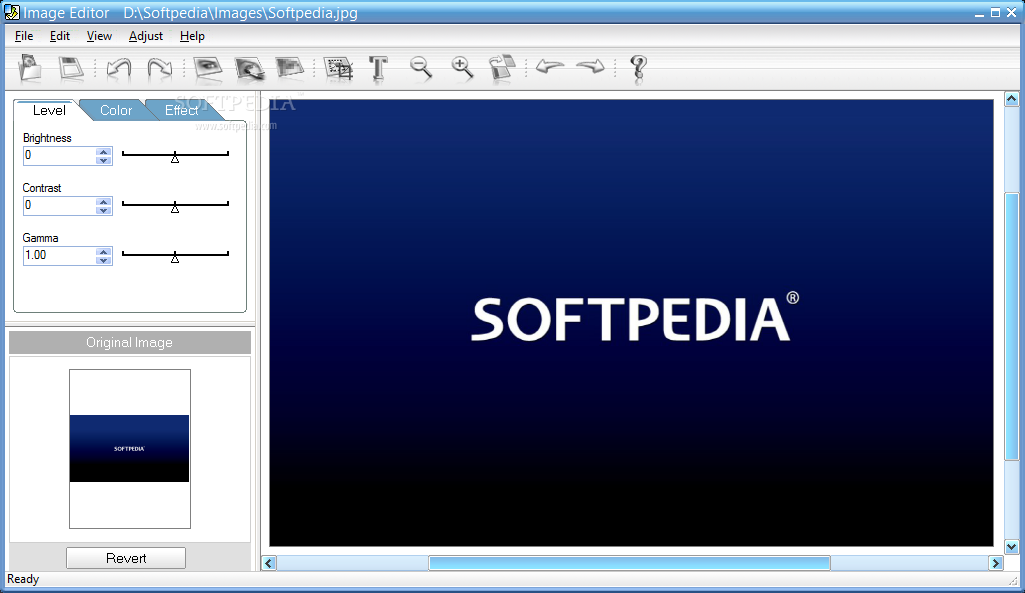Click the horizontal scrollbar left arrow
The width and height of the screenshot is (1025, 593).
pyautogui.click(x=269, y=563)
